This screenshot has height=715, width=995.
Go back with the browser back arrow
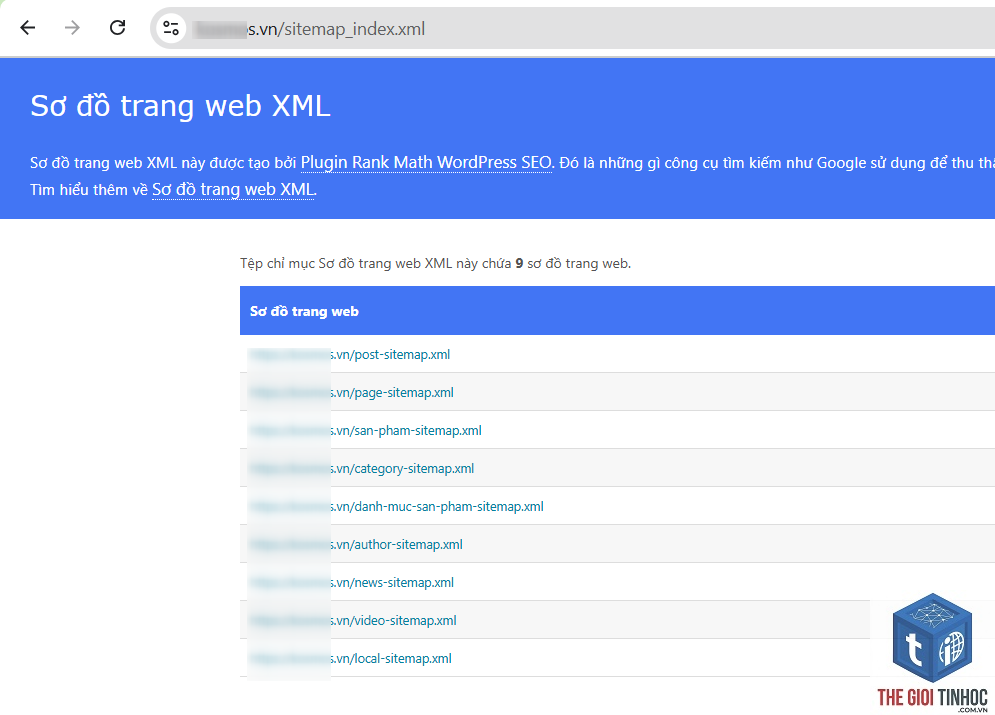(x=27, y=28)
